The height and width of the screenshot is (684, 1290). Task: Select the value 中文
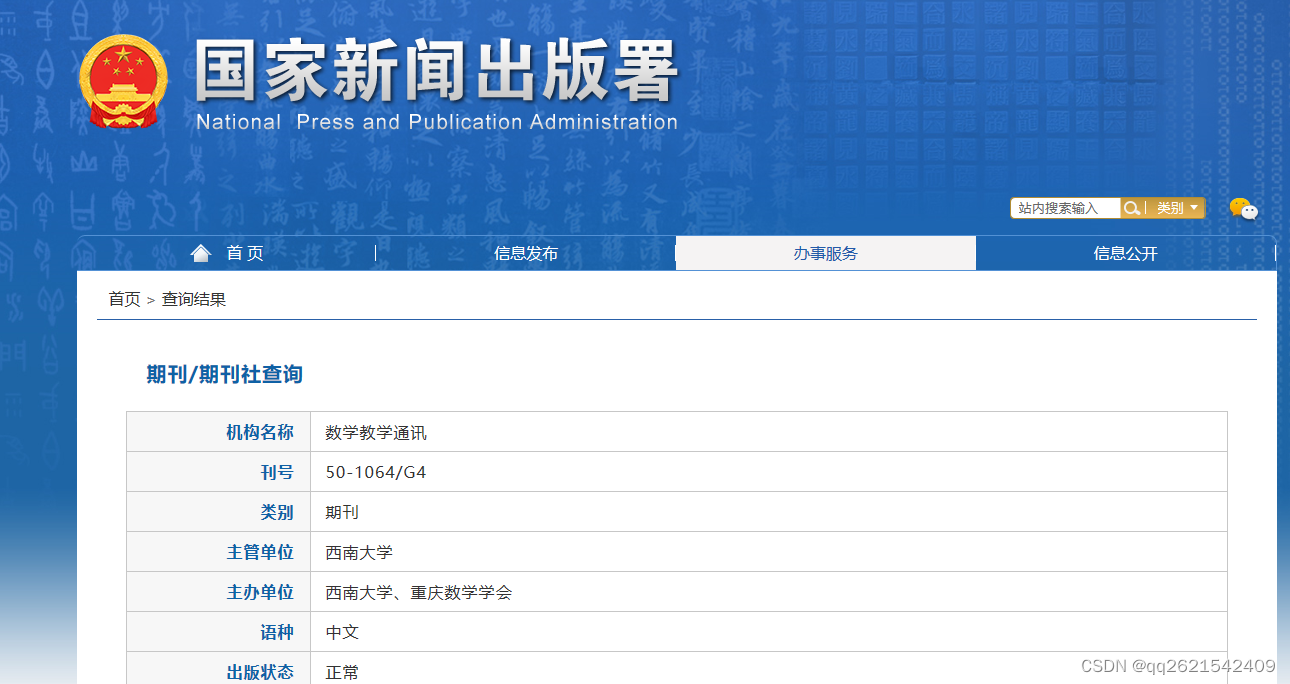[x=342, y=632]
